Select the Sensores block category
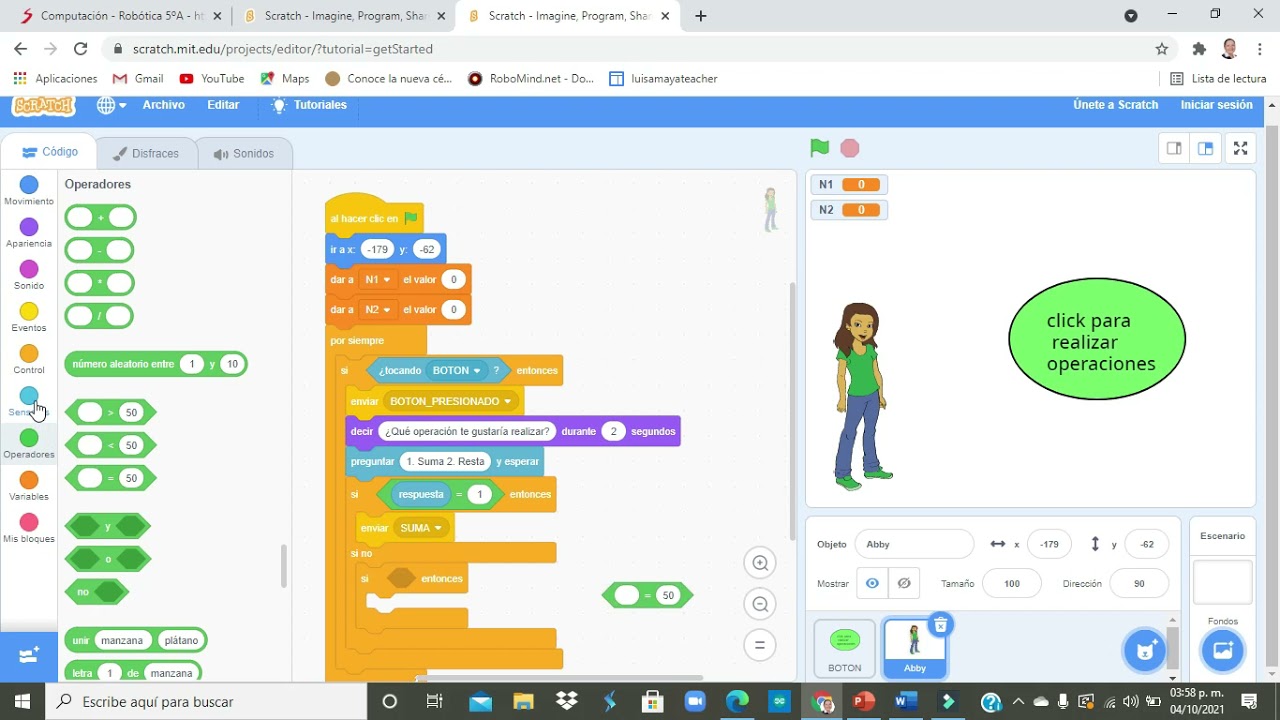This screenshot has width=1280, height=720. 29,401
